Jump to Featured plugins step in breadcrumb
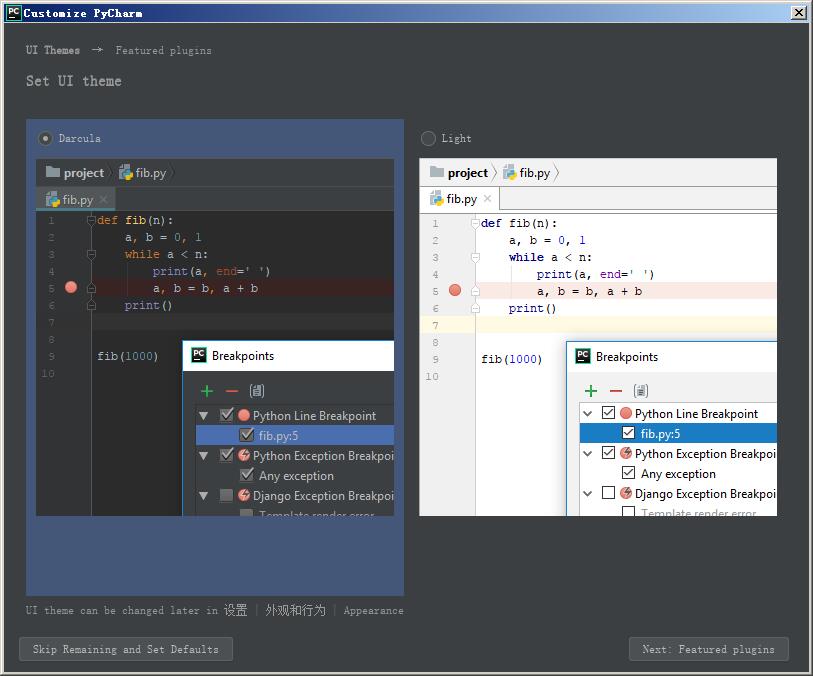Viewport: 813px width, 676px height. tap(163, 50)
